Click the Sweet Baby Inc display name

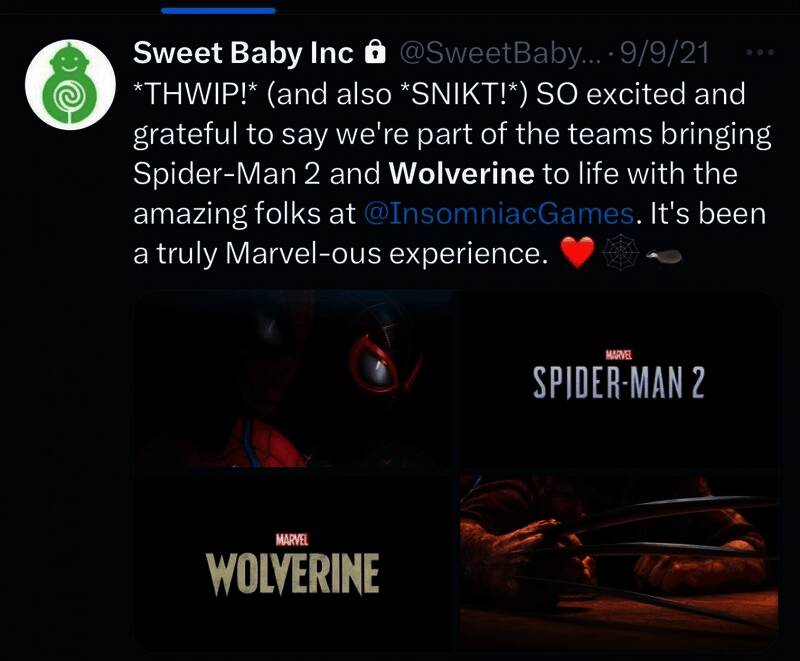pos(243,53)
